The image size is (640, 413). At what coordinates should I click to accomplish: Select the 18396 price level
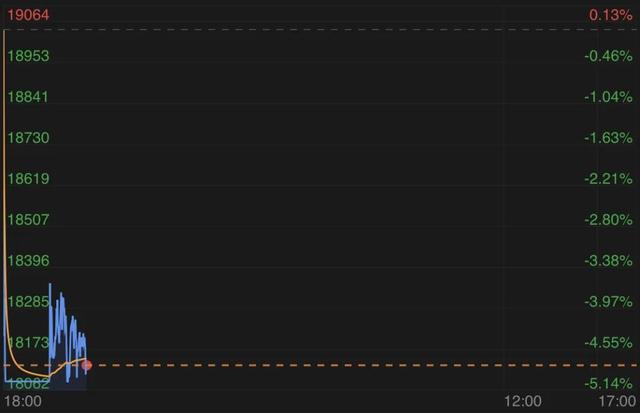(28, 260)
